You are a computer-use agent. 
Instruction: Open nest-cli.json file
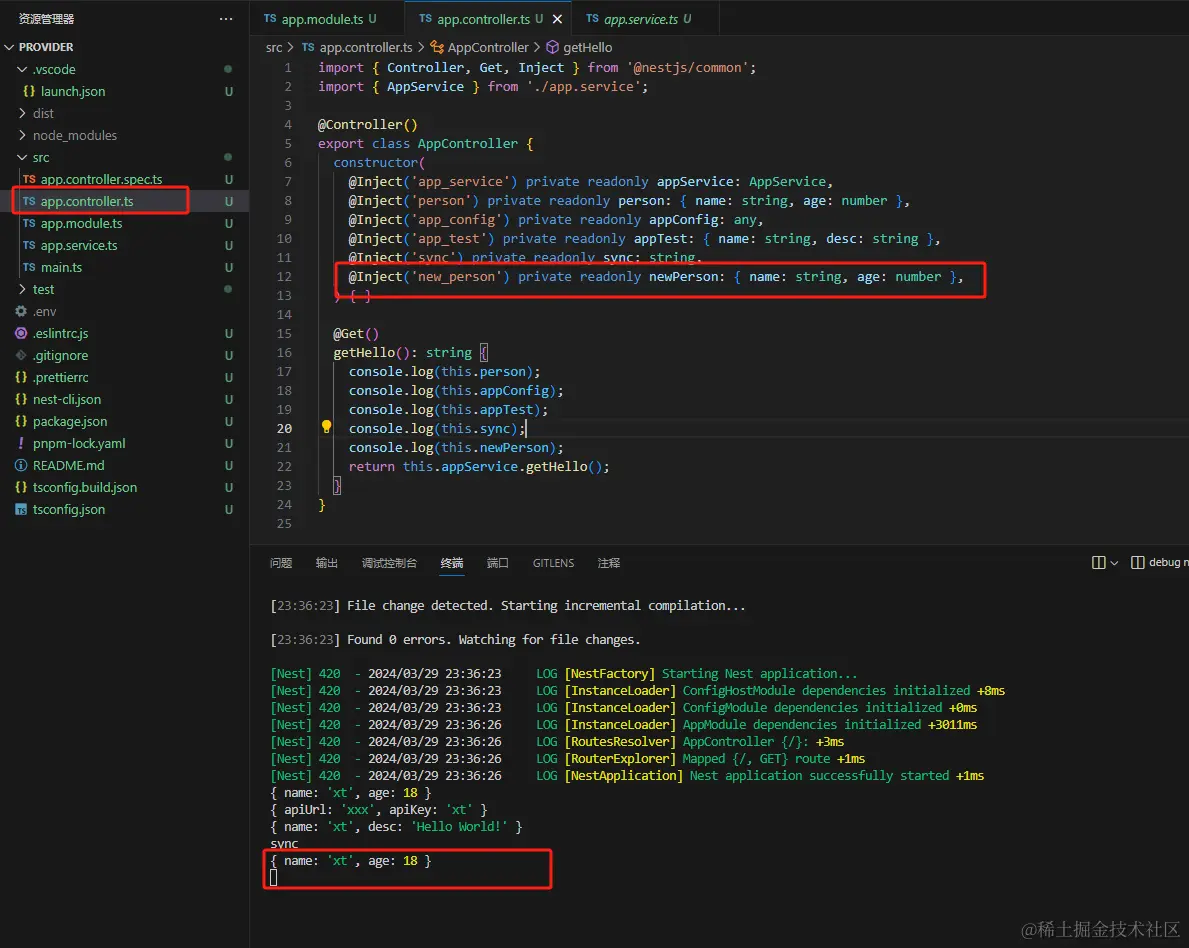[67, 399]
